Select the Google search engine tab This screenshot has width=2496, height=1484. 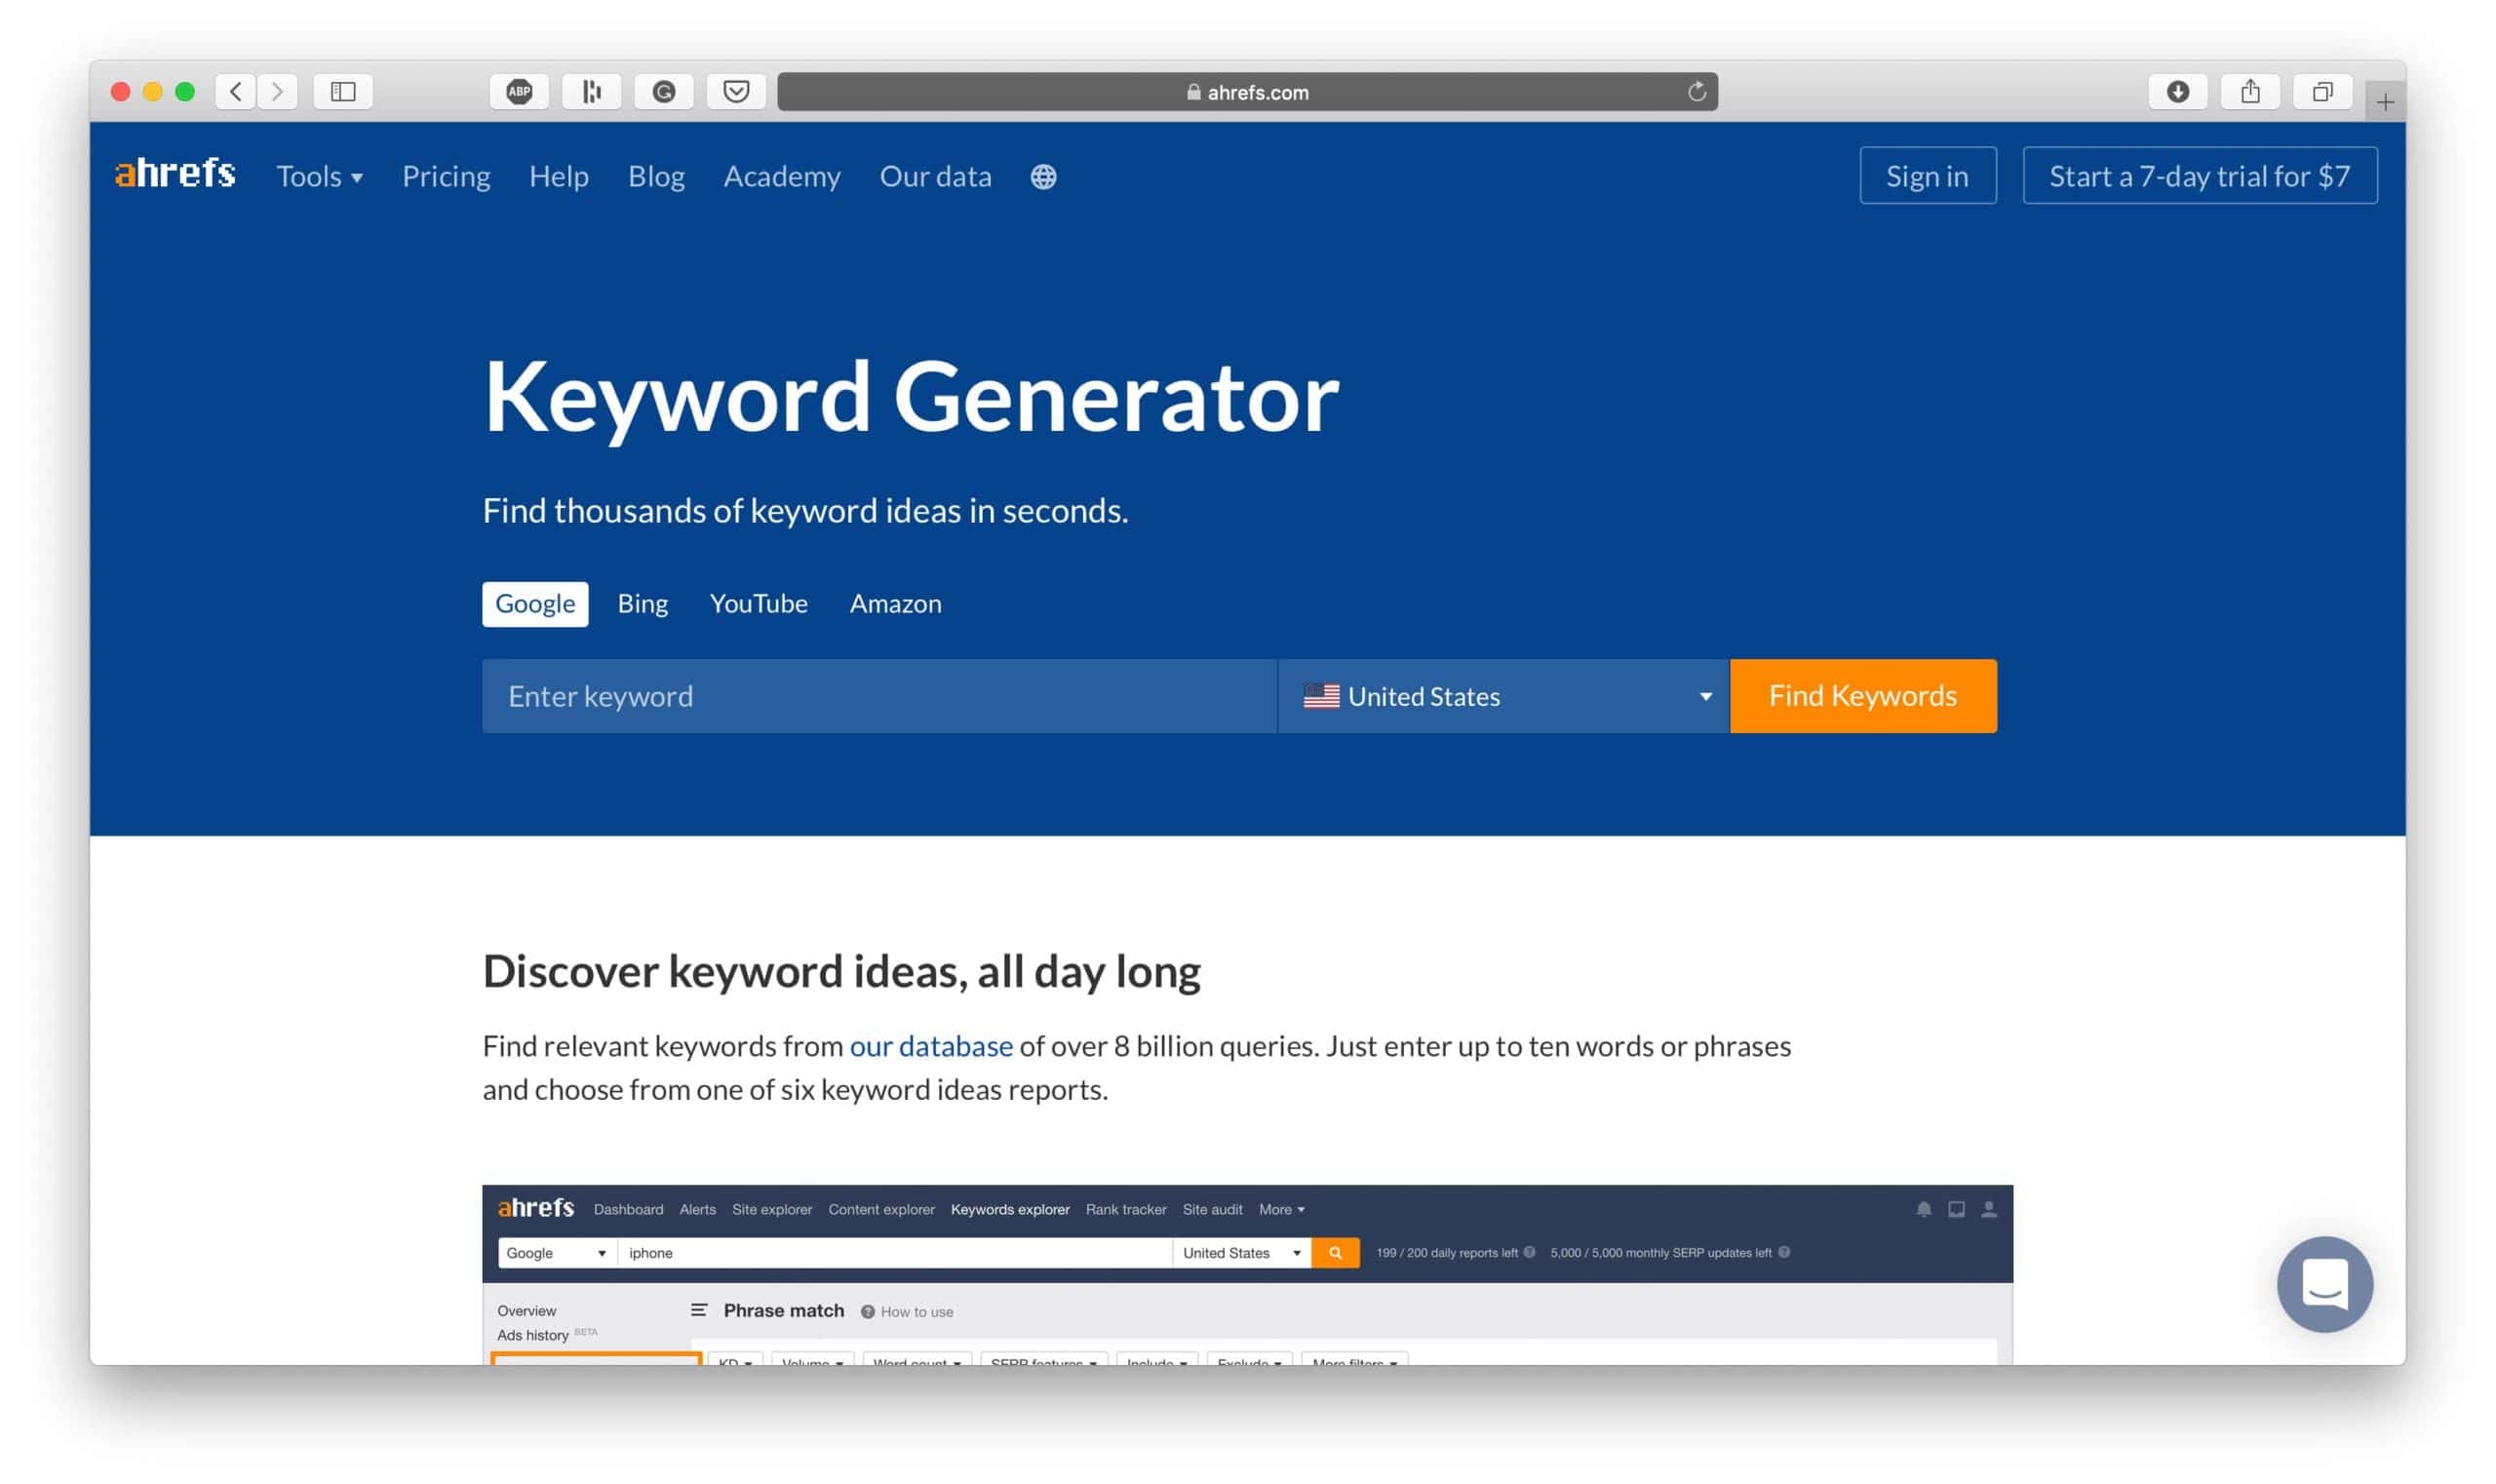tap(535, 604)
